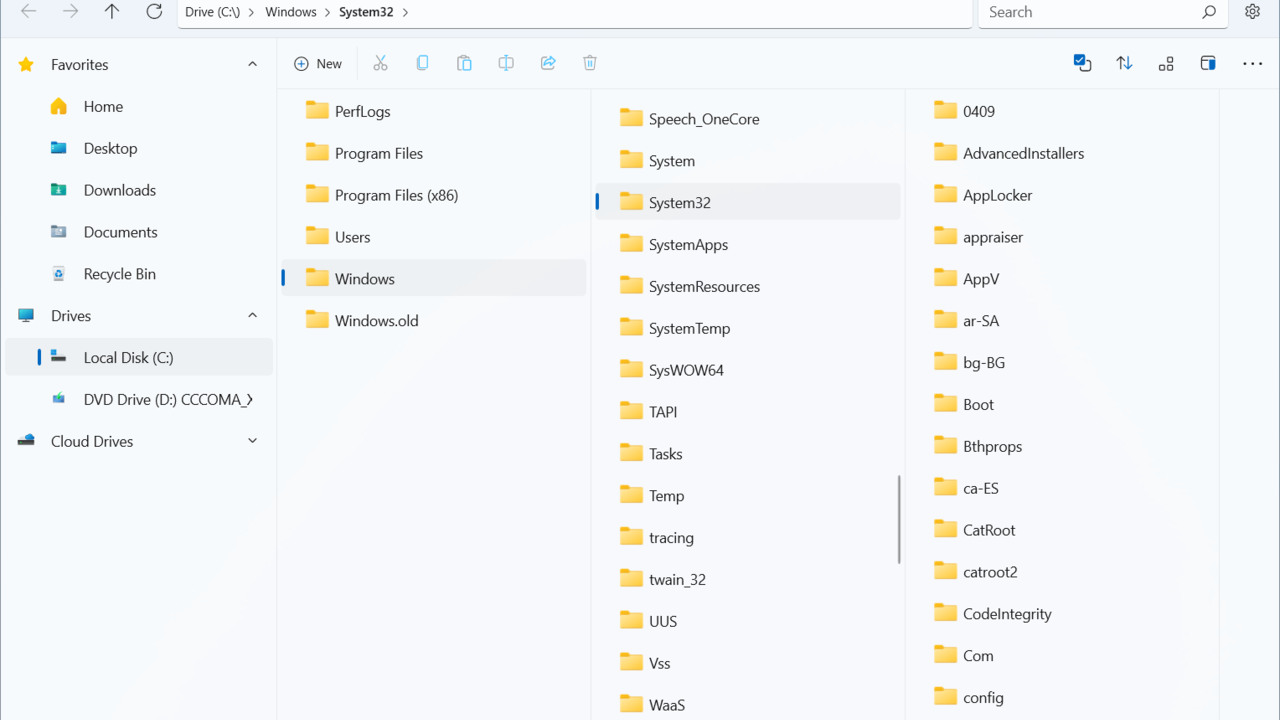Open Recycle Bin from the sidebar
The width and height of the screenshot is (1280, 720).
[x=119, y=274]
